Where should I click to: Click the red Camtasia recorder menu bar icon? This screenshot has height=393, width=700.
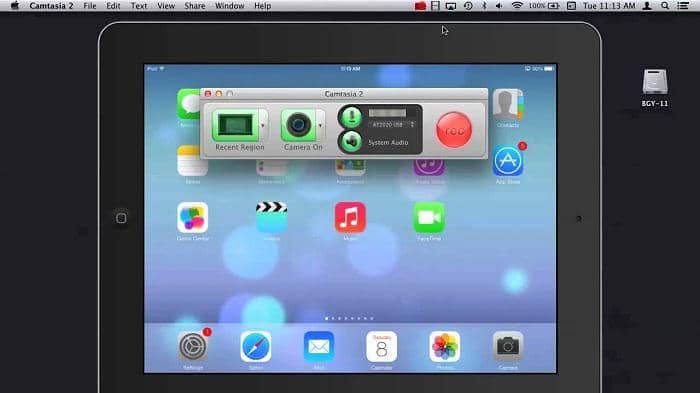point(420,6)
